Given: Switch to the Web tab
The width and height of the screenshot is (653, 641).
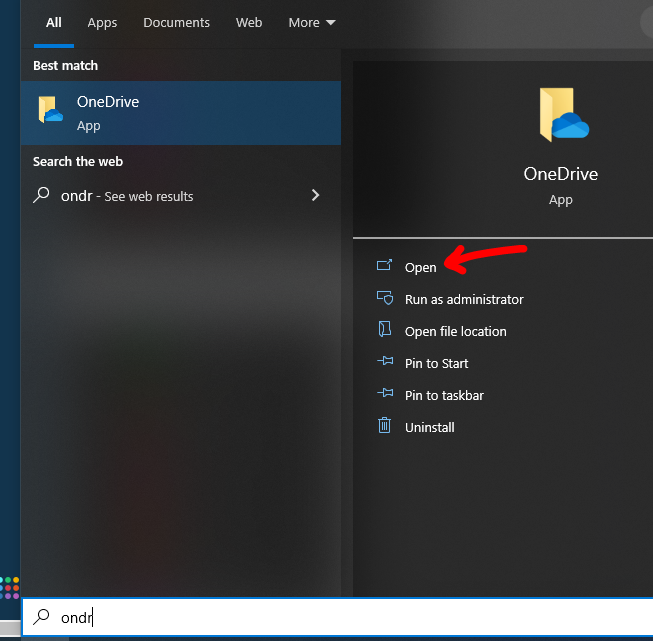Looking at the screenshot, I should [x=249, y=22].
